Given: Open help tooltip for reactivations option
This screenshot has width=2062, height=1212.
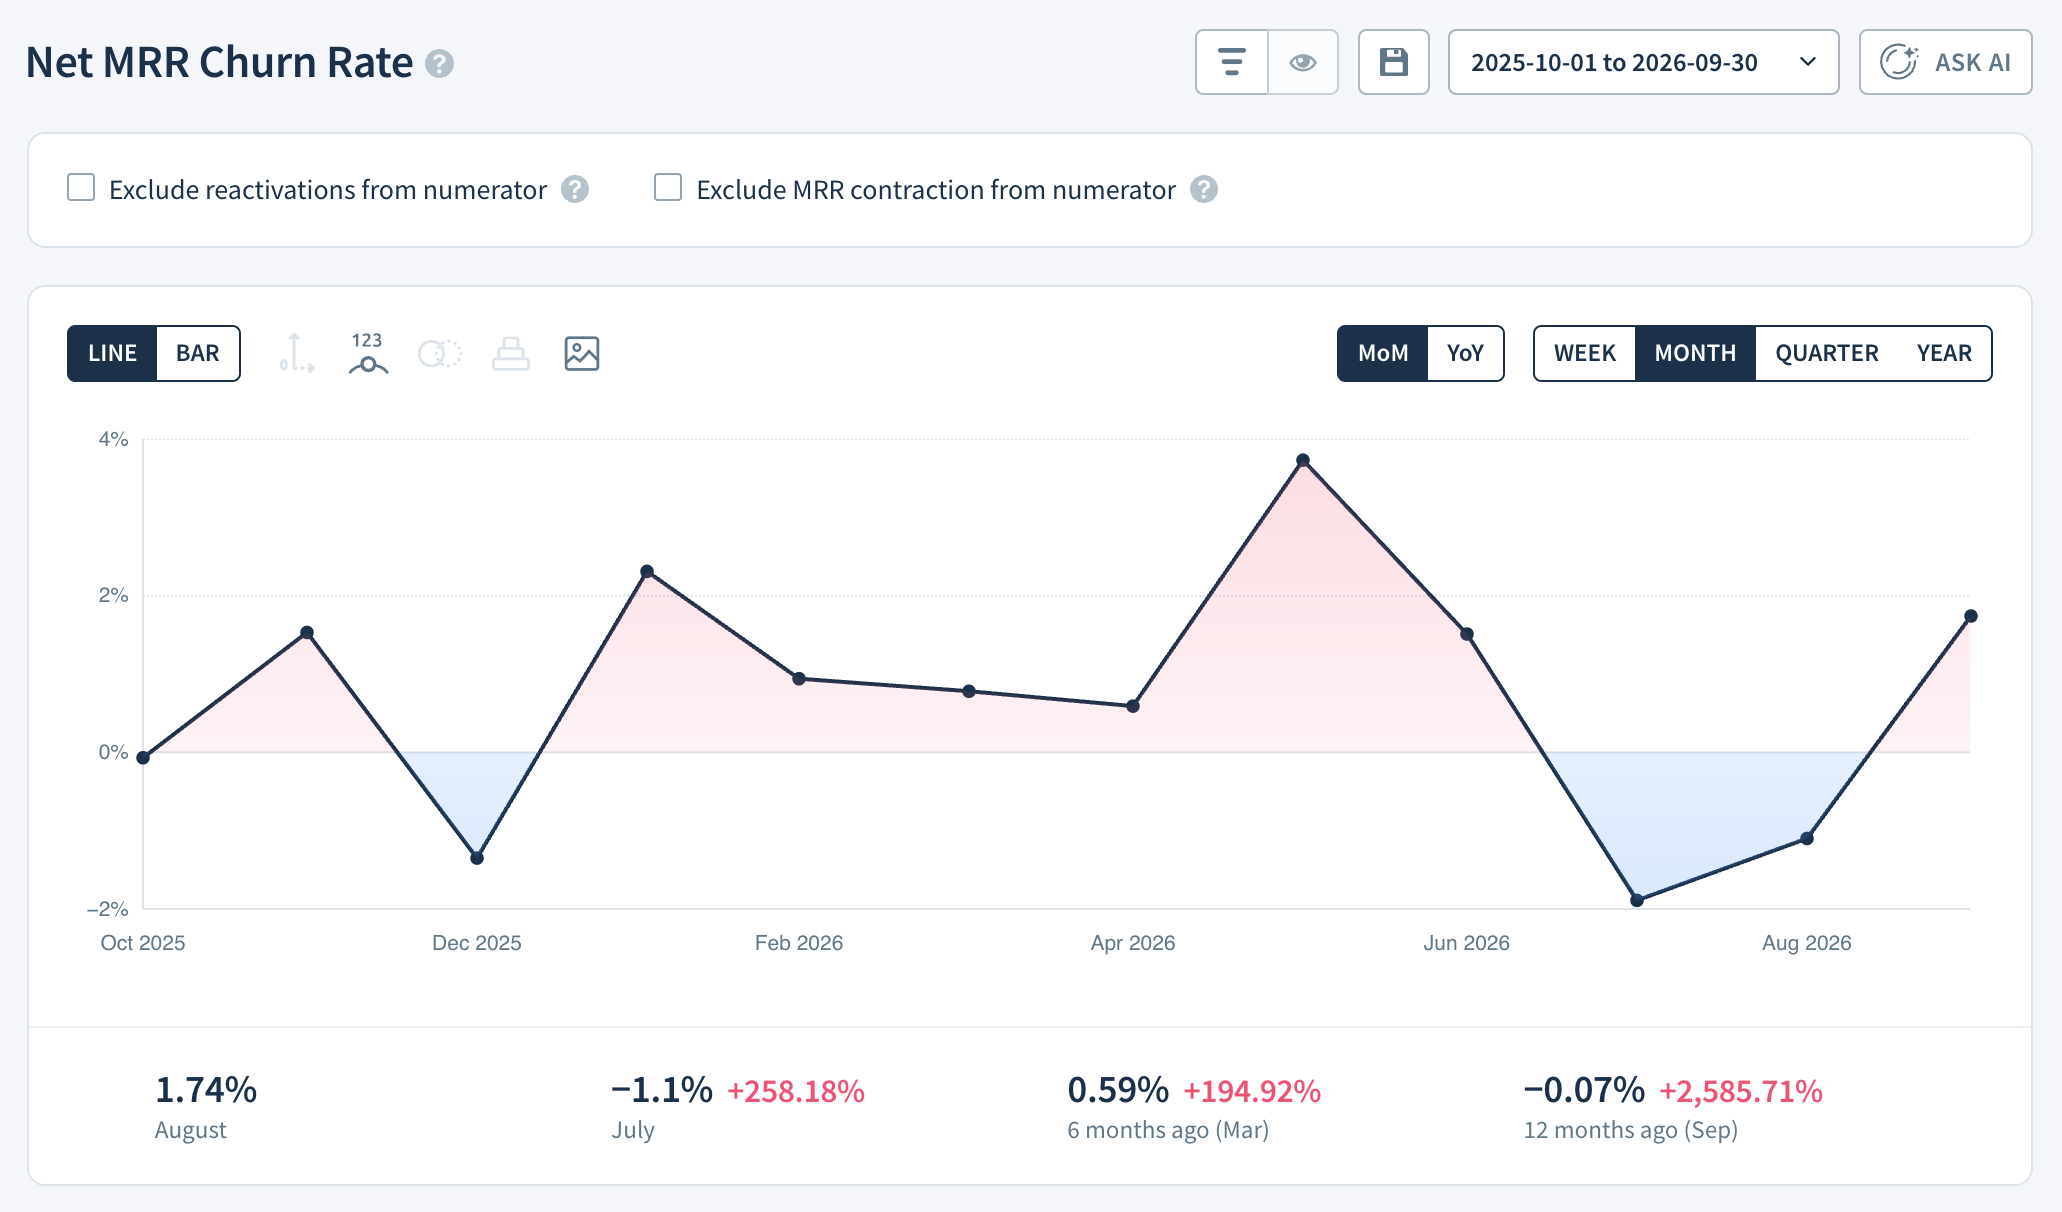Looking at the screenshot, I should (x=575, y=189).
